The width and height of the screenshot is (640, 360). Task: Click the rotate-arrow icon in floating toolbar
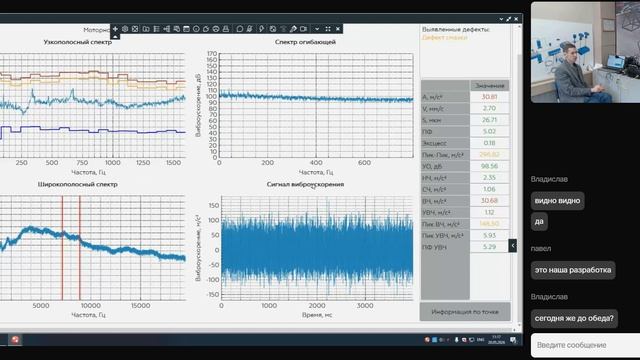206,29
